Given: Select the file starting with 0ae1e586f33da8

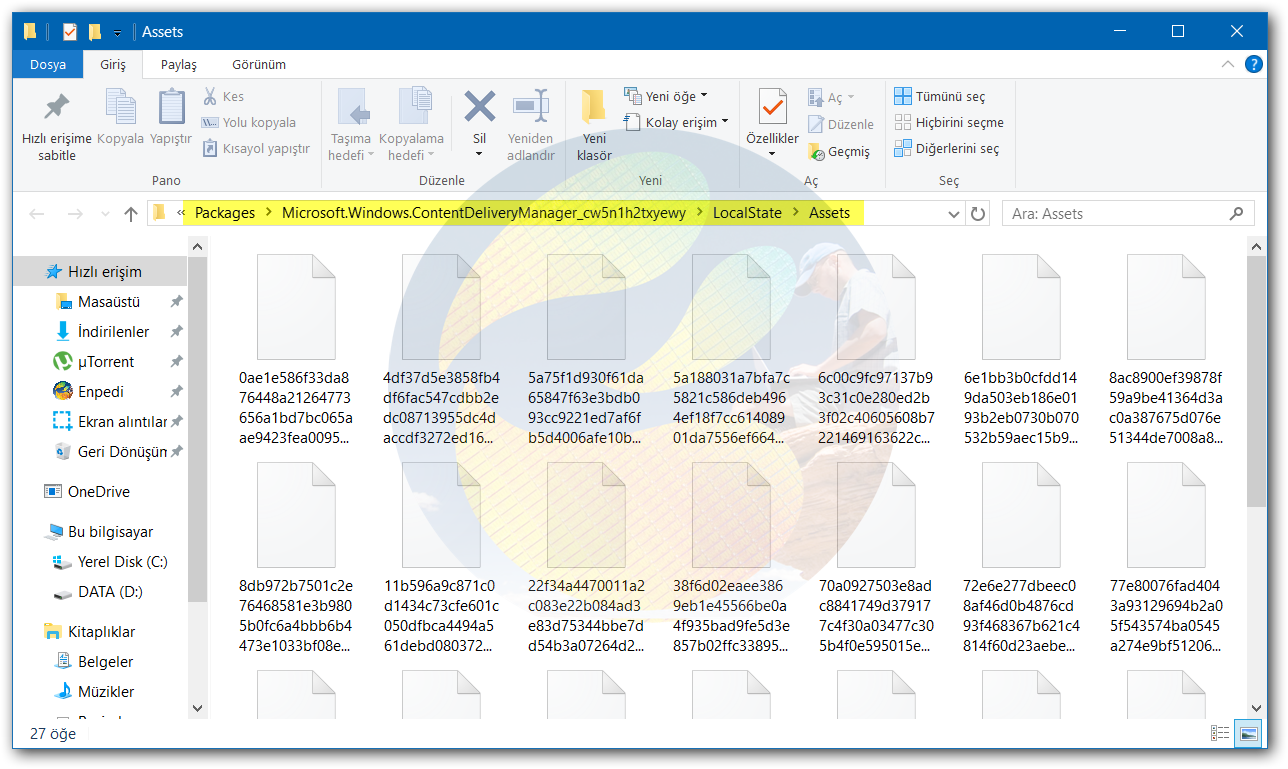Looking at the screenshot, I should point(296,306).
